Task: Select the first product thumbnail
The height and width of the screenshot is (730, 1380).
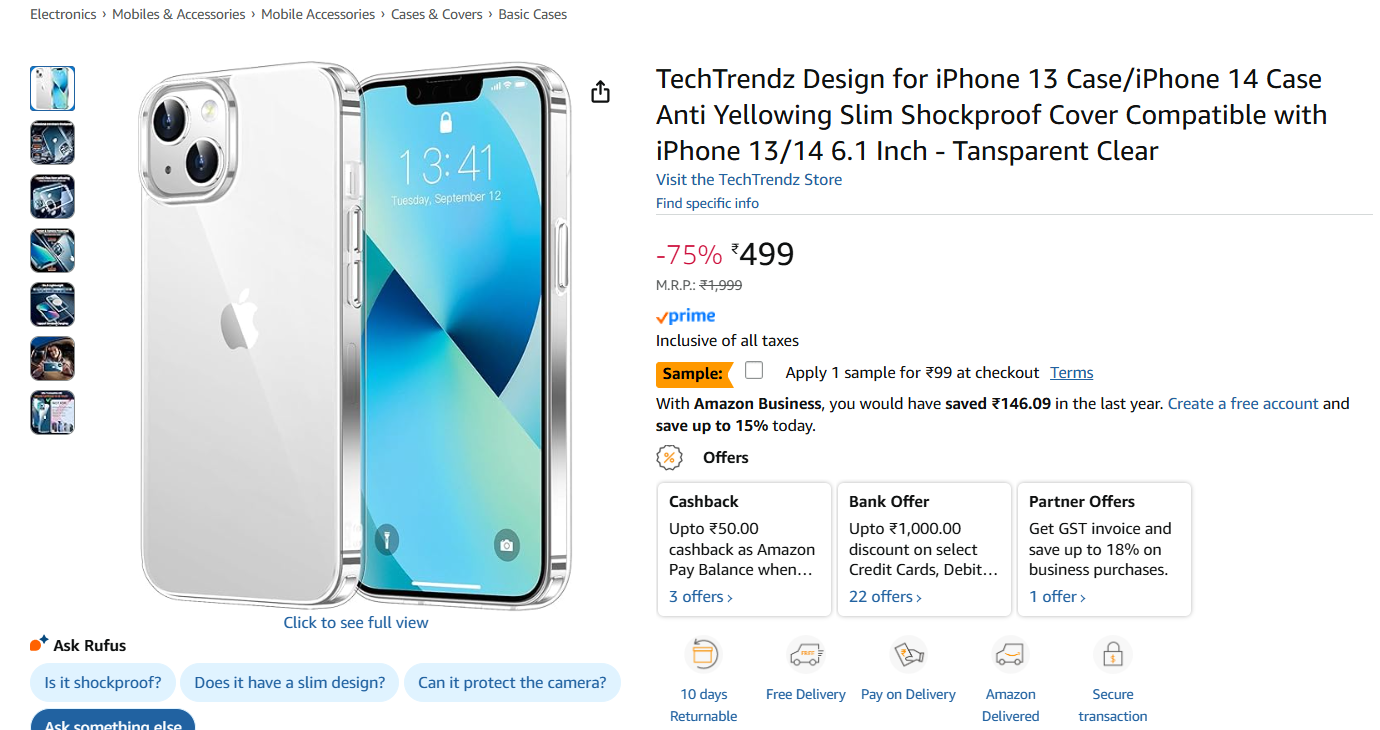Action: (52, 89)
